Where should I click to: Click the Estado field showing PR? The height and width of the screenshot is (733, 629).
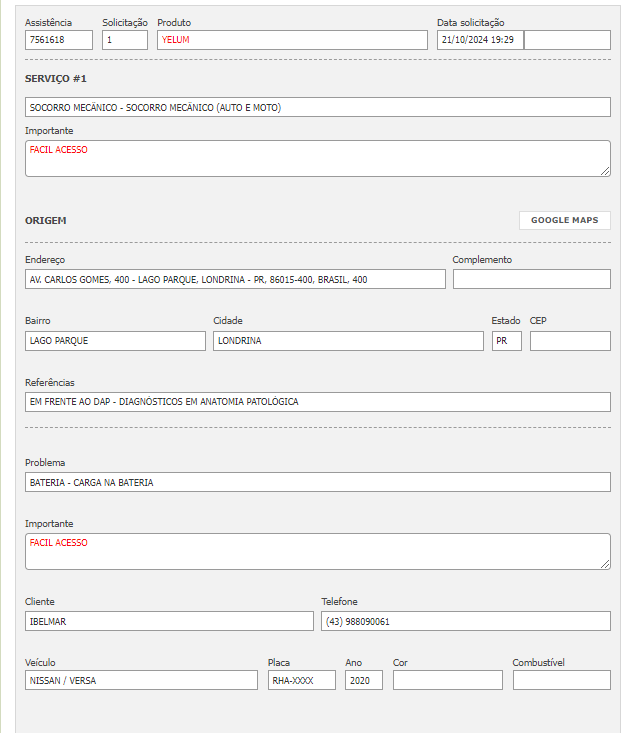coord(506,341)
